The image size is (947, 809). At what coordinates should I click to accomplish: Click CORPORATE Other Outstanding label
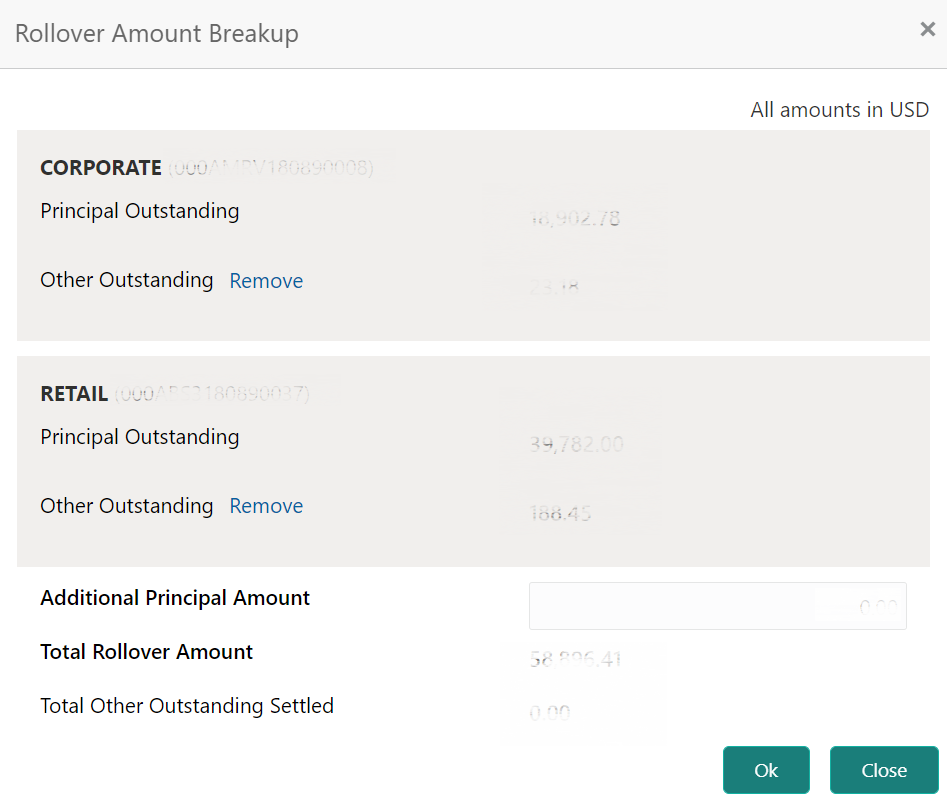click(127, 280)
